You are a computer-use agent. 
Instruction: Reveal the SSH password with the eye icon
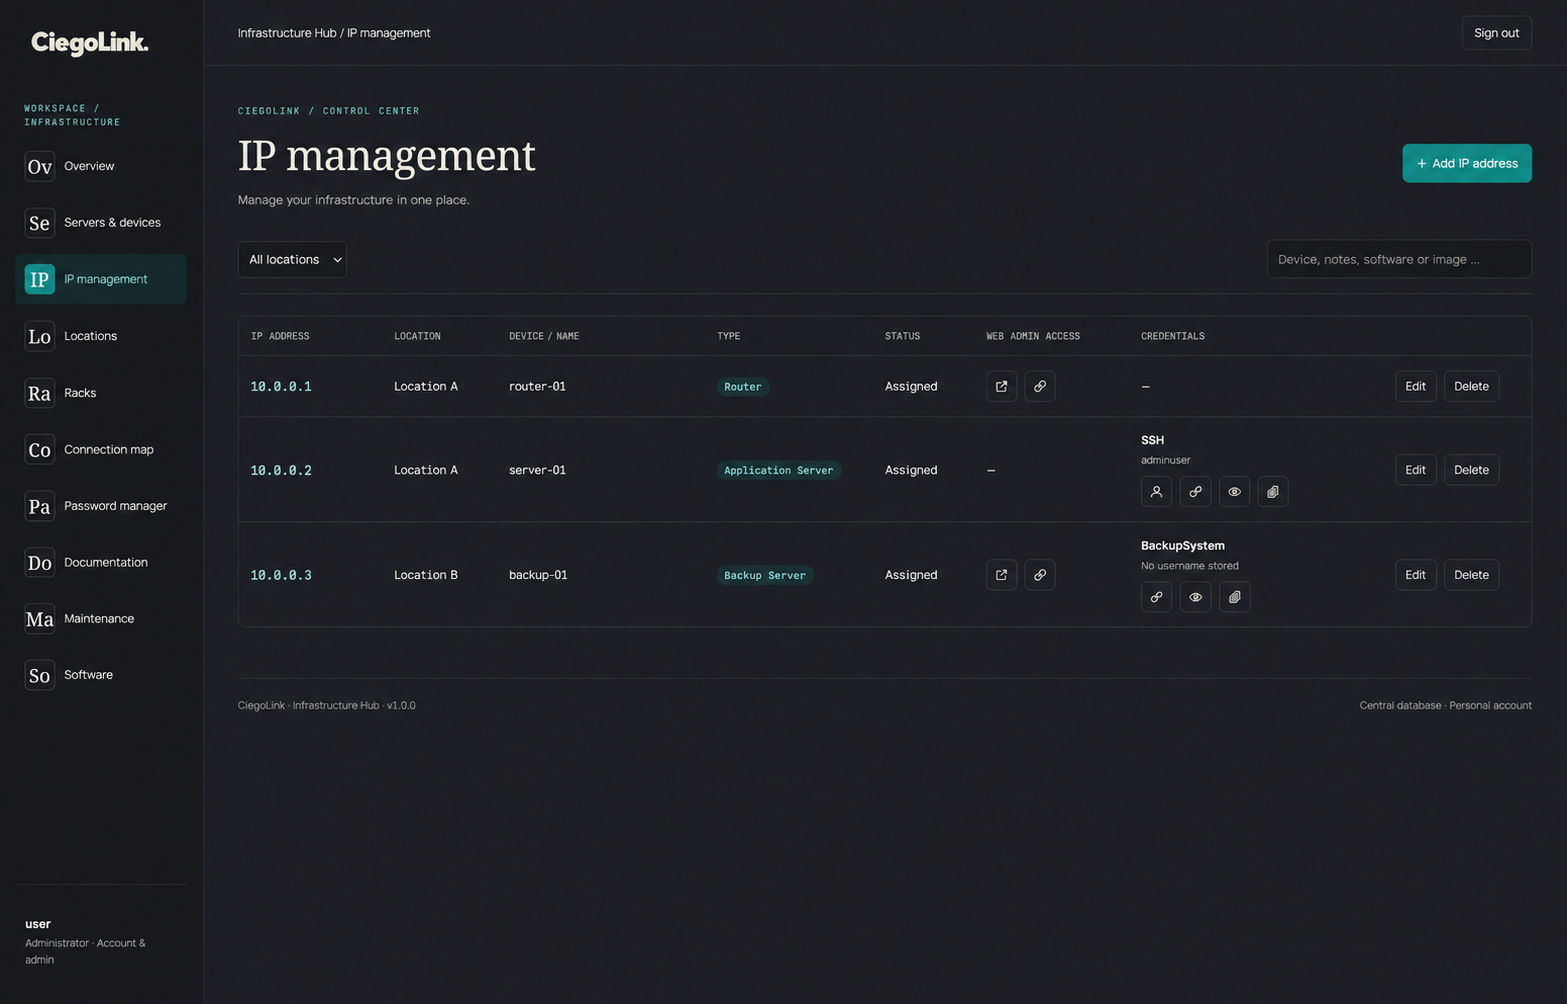coord(1234,492)
